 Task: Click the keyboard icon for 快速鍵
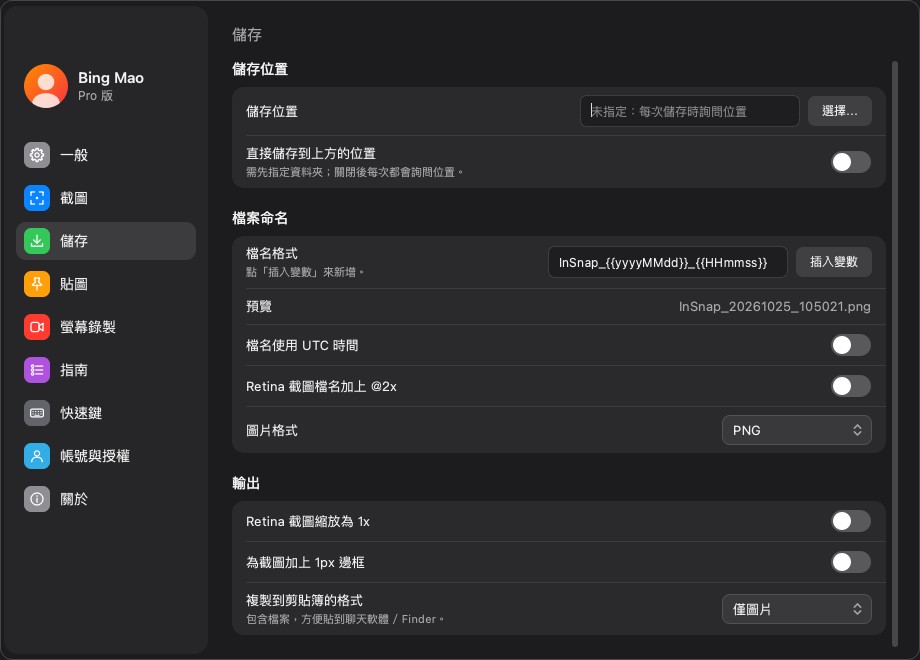click(x=37, y=413)
